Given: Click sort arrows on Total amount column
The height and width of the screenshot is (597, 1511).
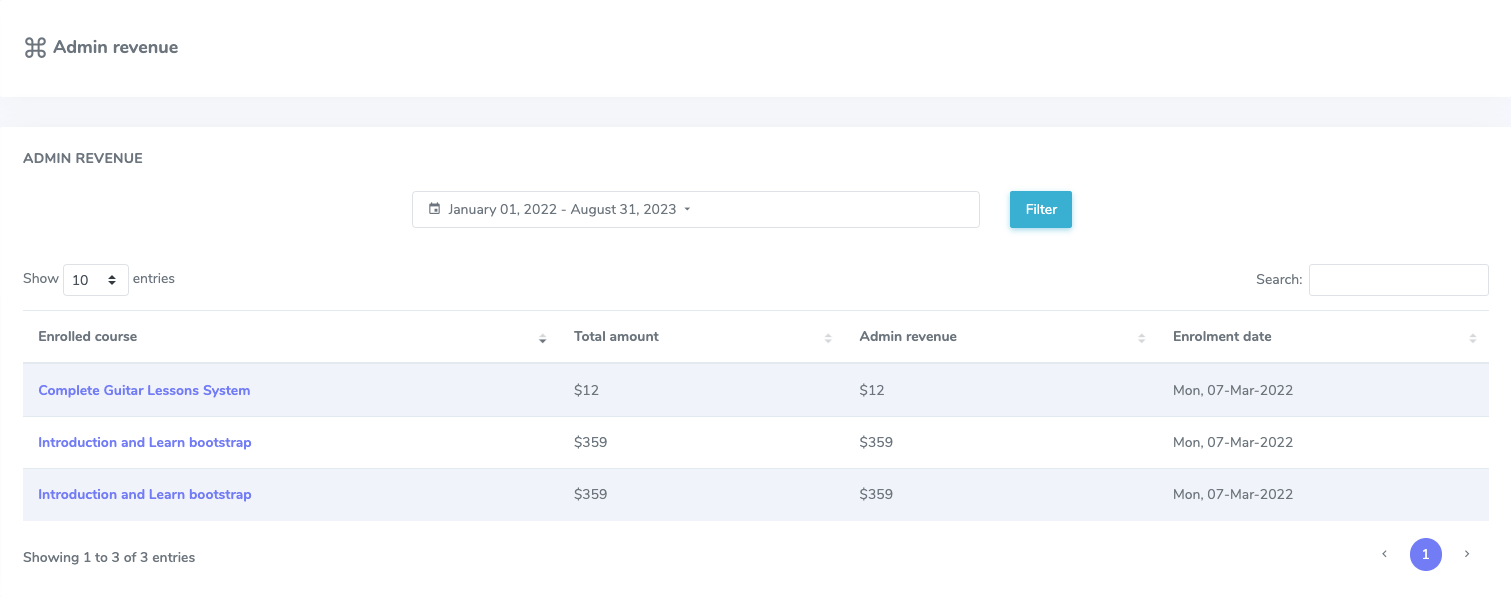Looking at the screenshot, I should tap(828, 338).
